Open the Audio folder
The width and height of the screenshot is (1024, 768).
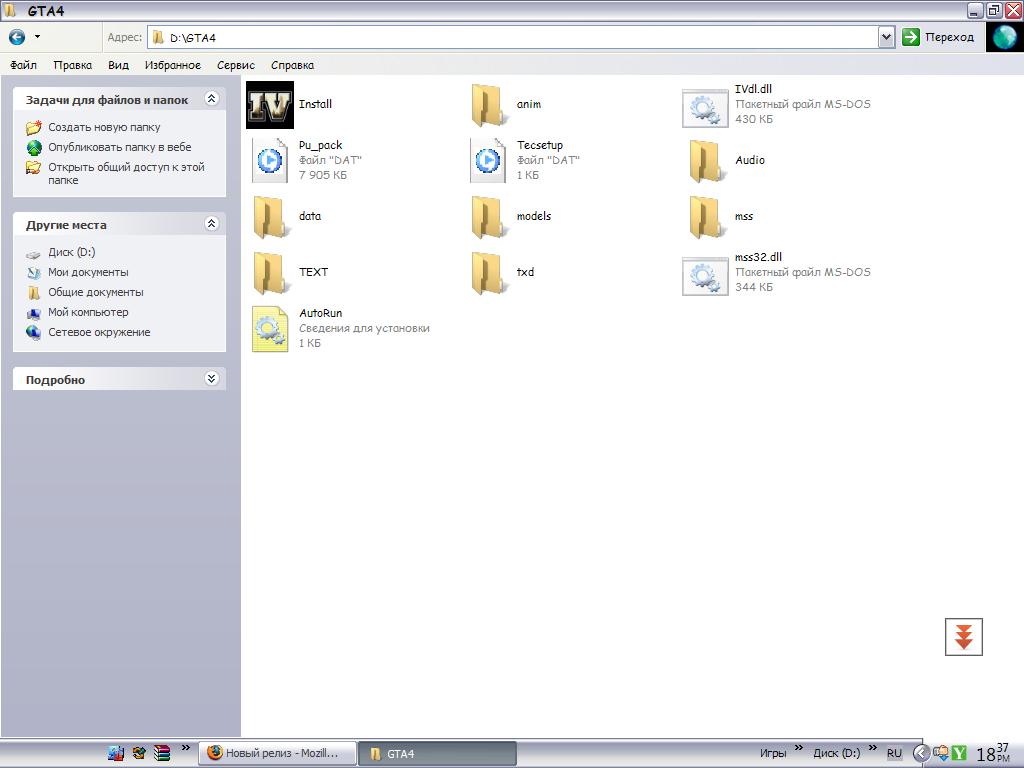coord(707,161)
